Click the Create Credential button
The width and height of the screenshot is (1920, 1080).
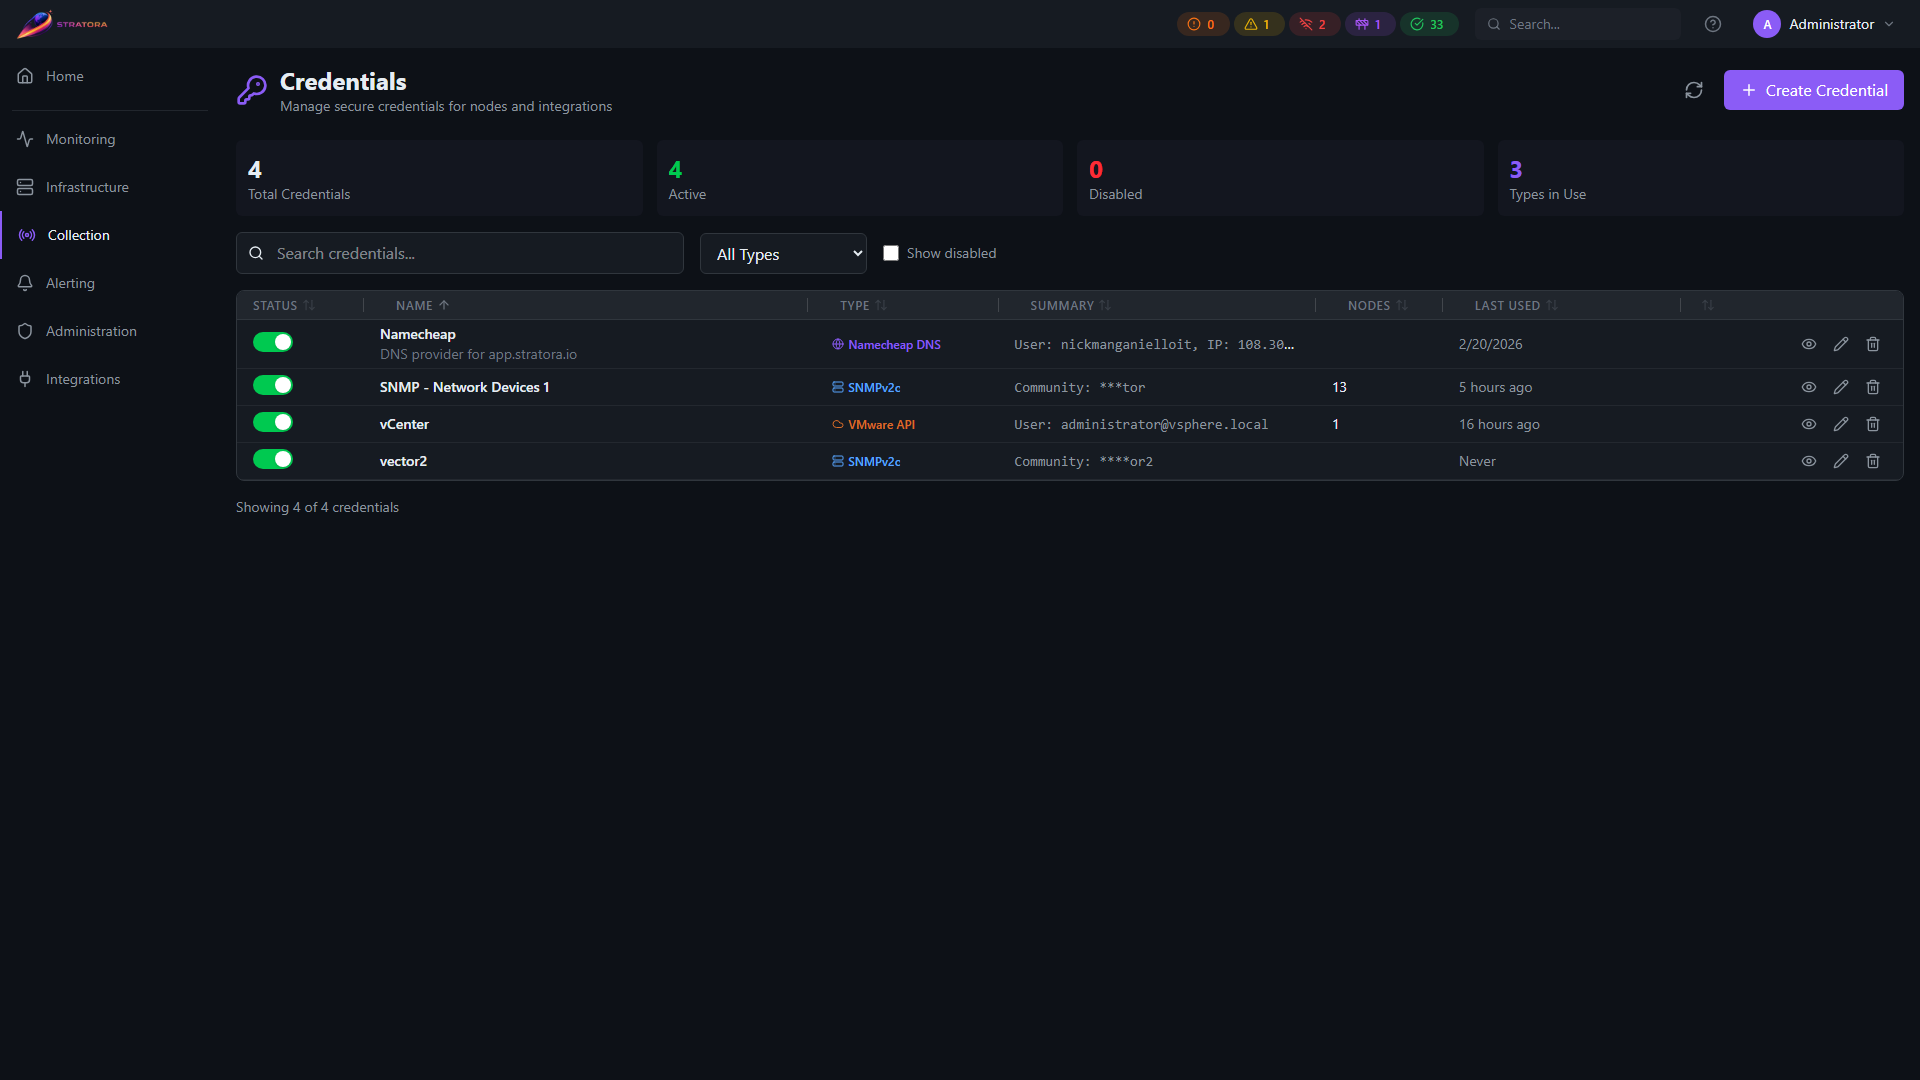[x=1813, y=90]
